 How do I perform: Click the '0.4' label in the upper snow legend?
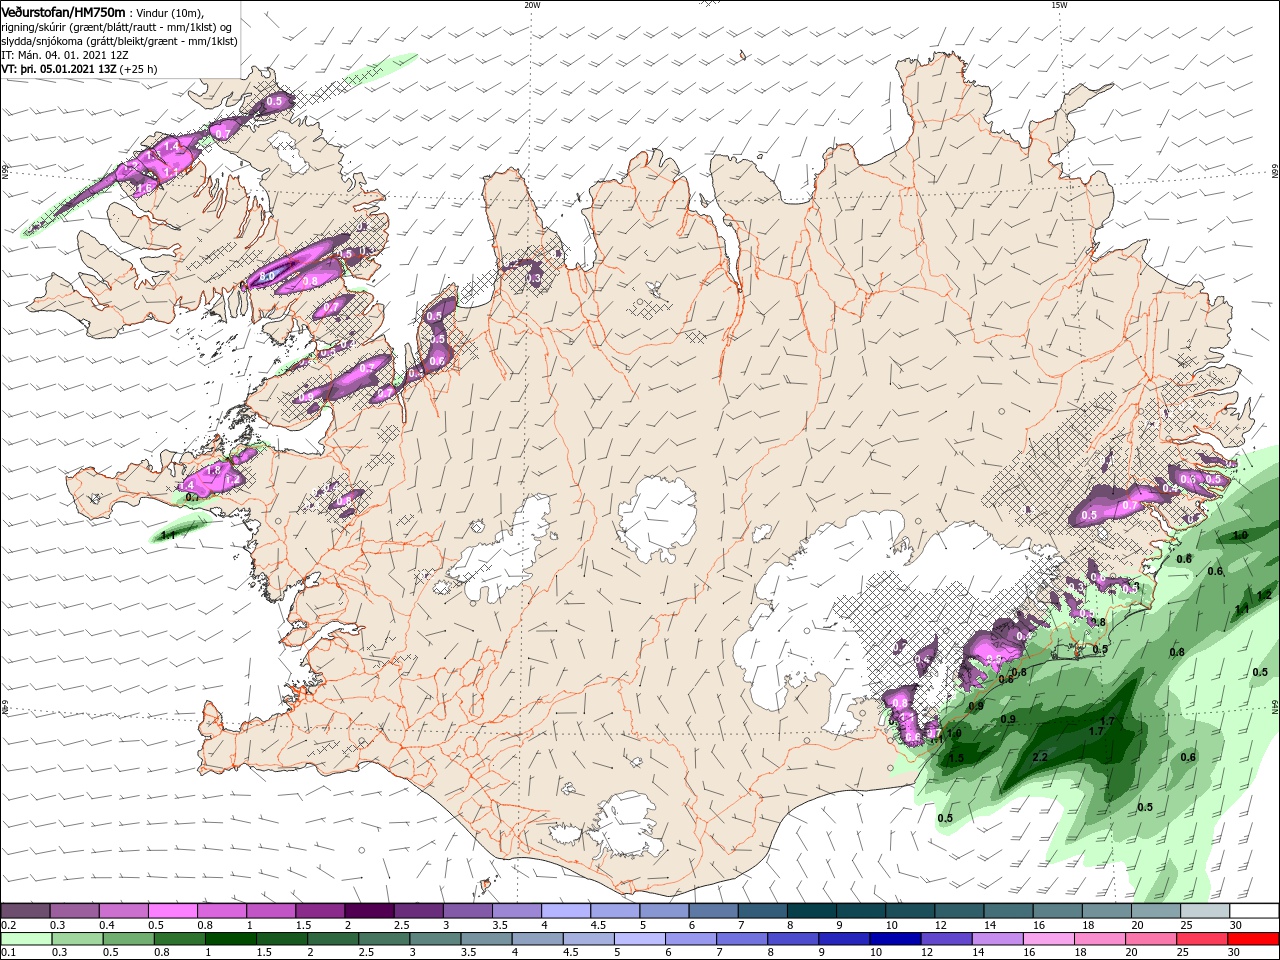pos(106,925)
